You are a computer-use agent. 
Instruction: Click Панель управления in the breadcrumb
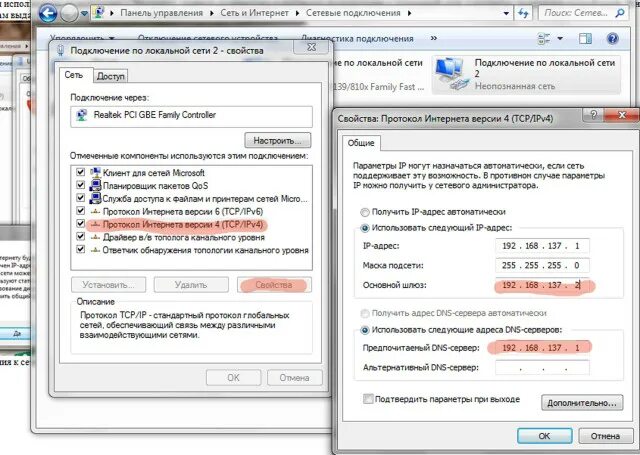click(162, 13)
